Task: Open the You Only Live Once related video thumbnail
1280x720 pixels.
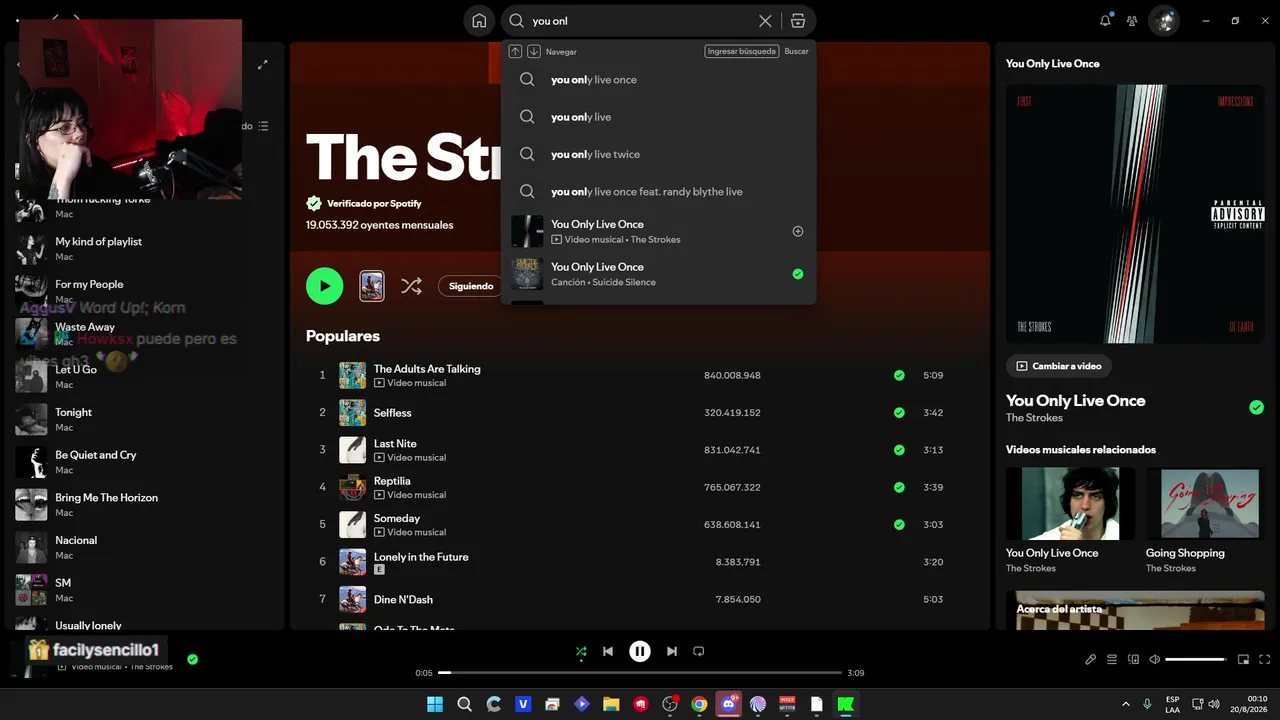Action: click(1070, 503)
